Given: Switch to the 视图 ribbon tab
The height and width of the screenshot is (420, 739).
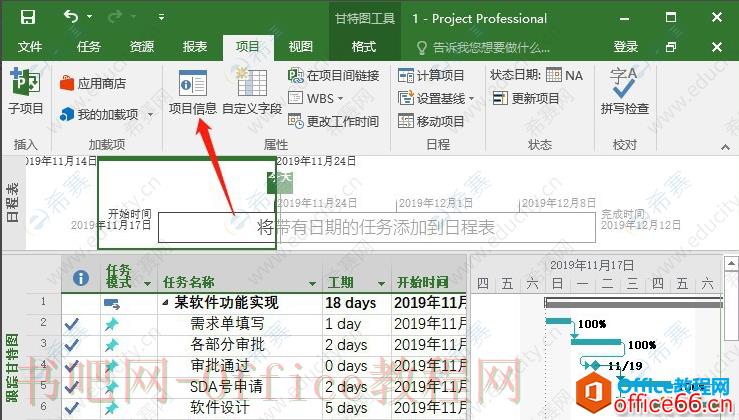Looking at the screenshot, I should click(x=301, y=47).
